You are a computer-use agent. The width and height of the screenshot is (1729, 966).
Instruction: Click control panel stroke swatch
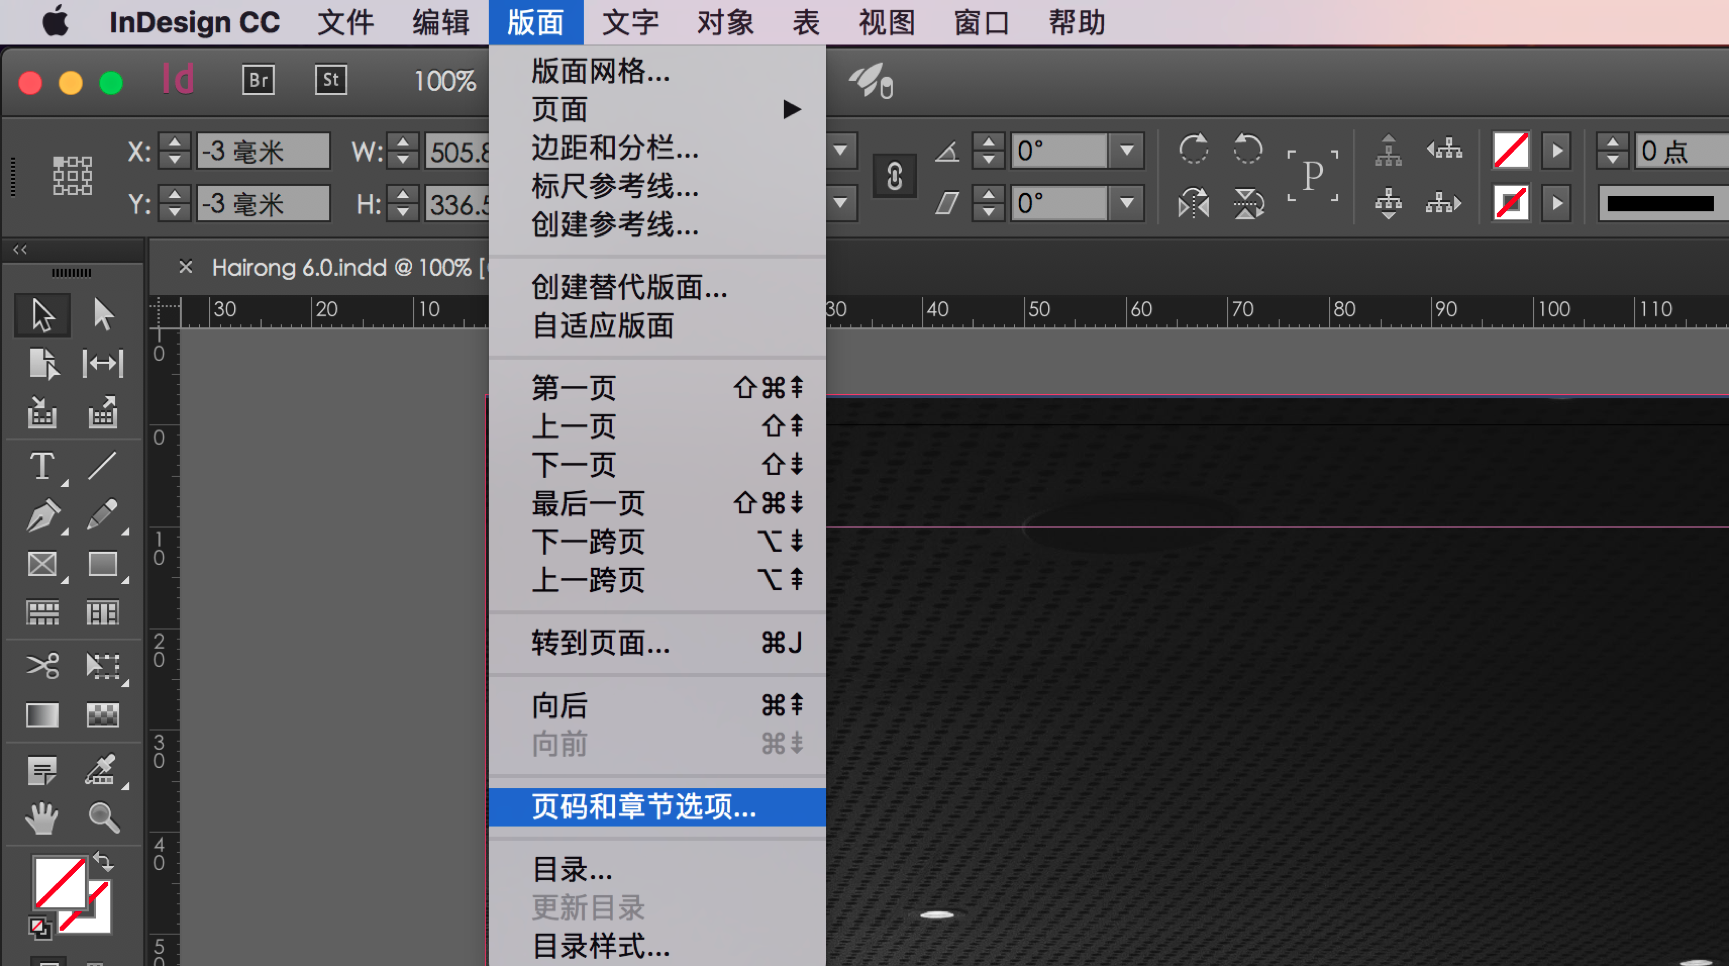click(x=1510, y=204)
